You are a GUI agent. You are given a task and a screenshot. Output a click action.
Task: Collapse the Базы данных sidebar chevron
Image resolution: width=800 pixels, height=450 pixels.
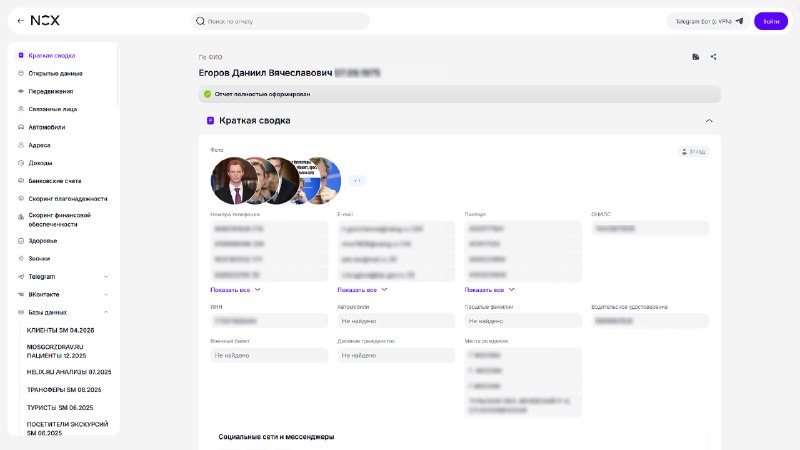106,312
